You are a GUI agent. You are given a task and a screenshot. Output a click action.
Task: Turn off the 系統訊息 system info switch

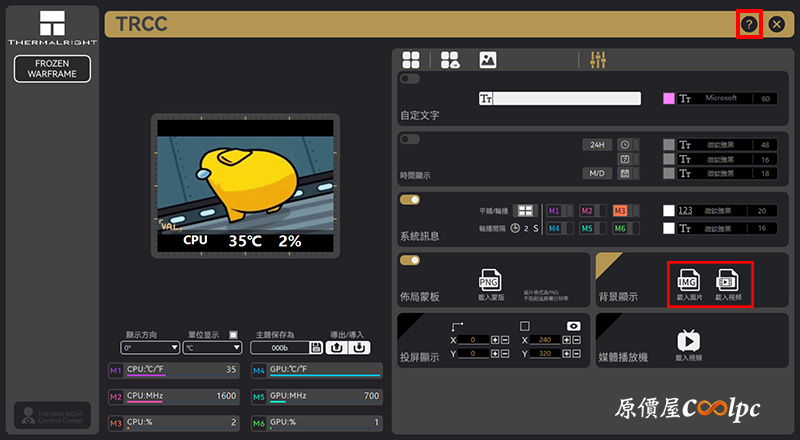point(410,200)
